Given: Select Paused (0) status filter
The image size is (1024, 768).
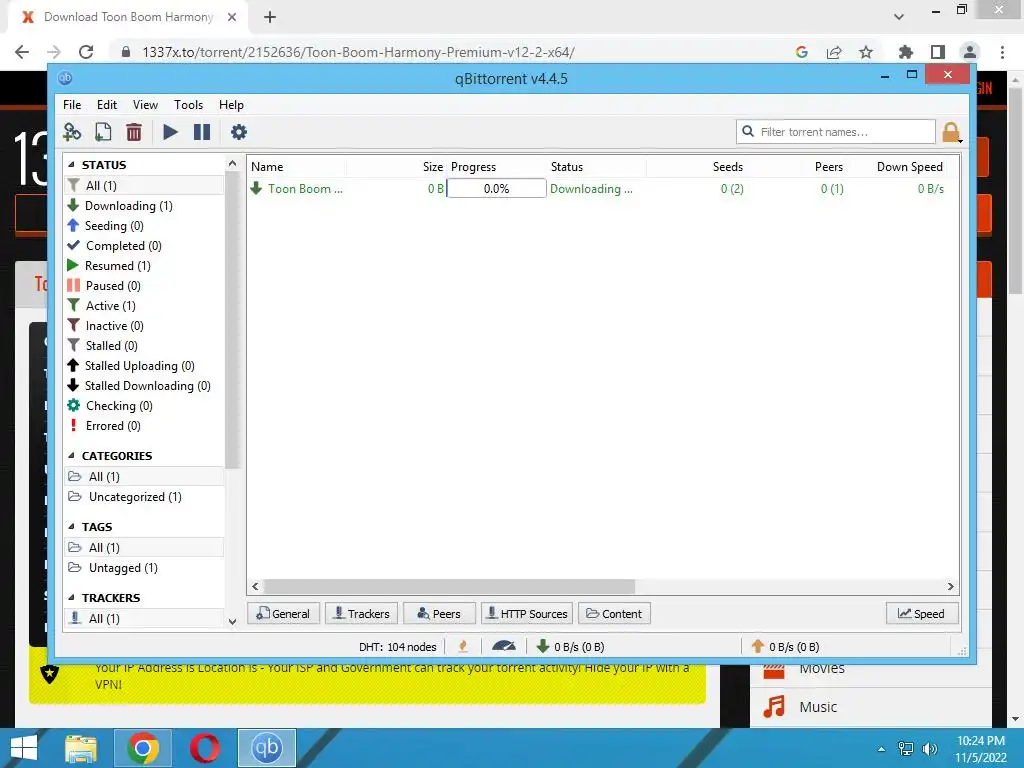Looking at the screenshot, I should [x=144, y=286].
